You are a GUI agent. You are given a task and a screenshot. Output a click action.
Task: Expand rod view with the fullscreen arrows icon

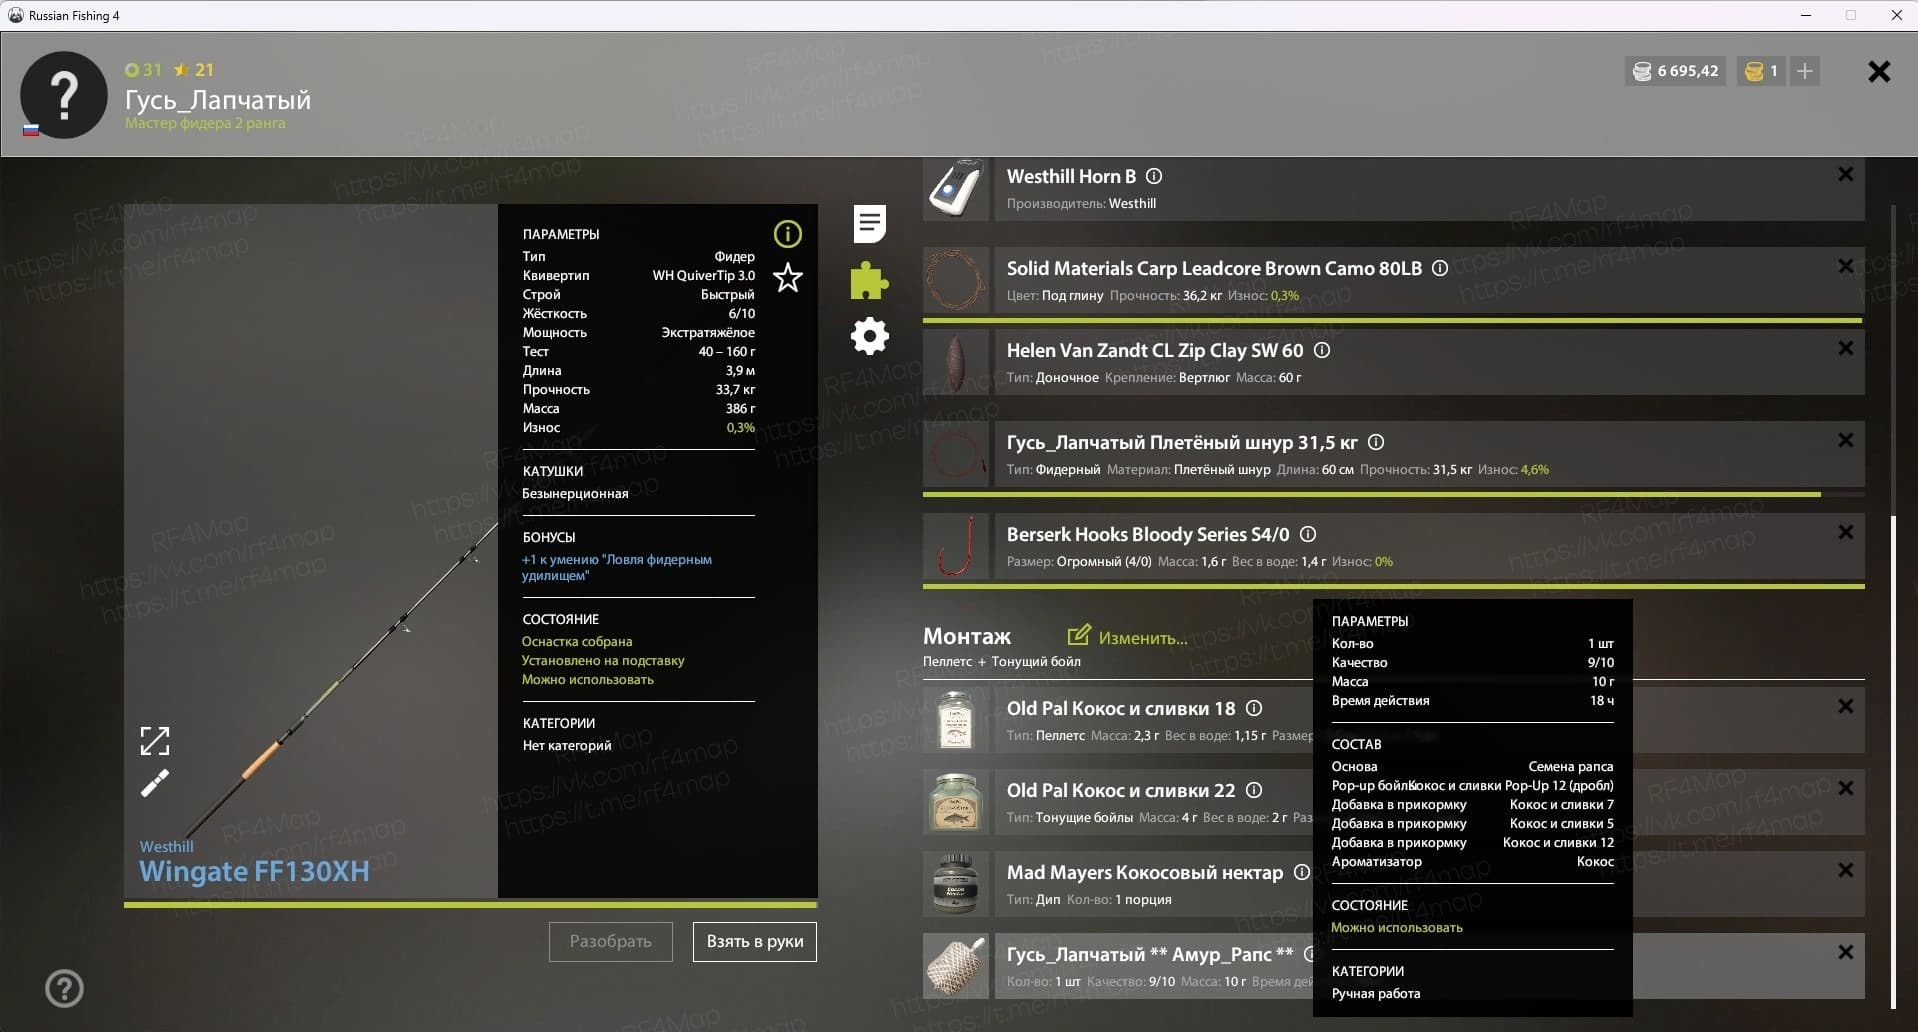155,741
